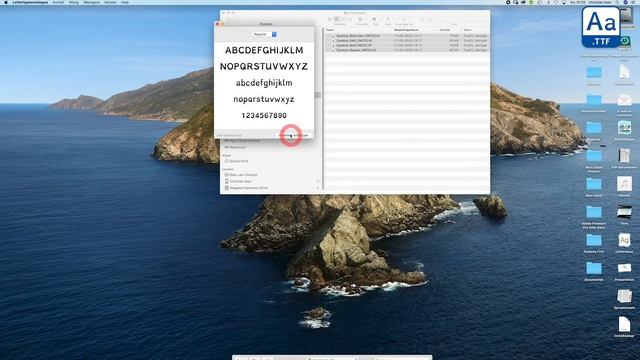Select the Dyslexie_Regular font file row
Image resolution: width=640 pixels, height=360 pixels.
(407, 50)
